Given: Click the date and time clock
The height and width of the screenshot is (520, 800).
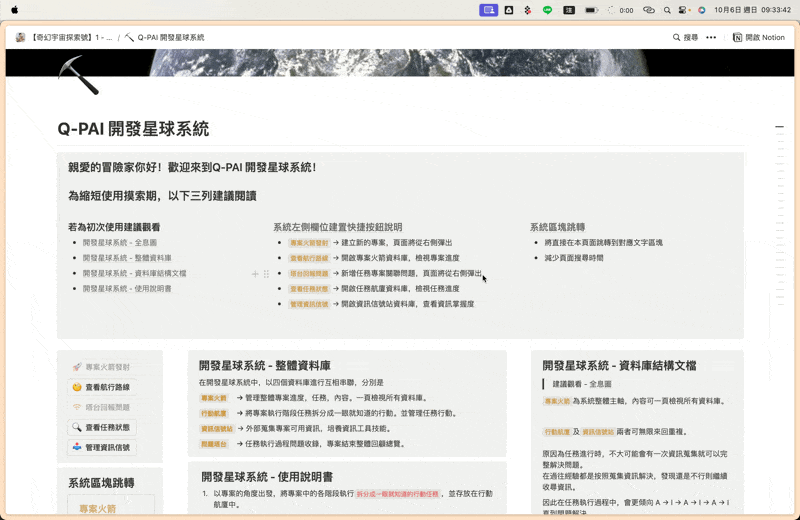Looking at the screenshot, I should click(x=753, y=10).
